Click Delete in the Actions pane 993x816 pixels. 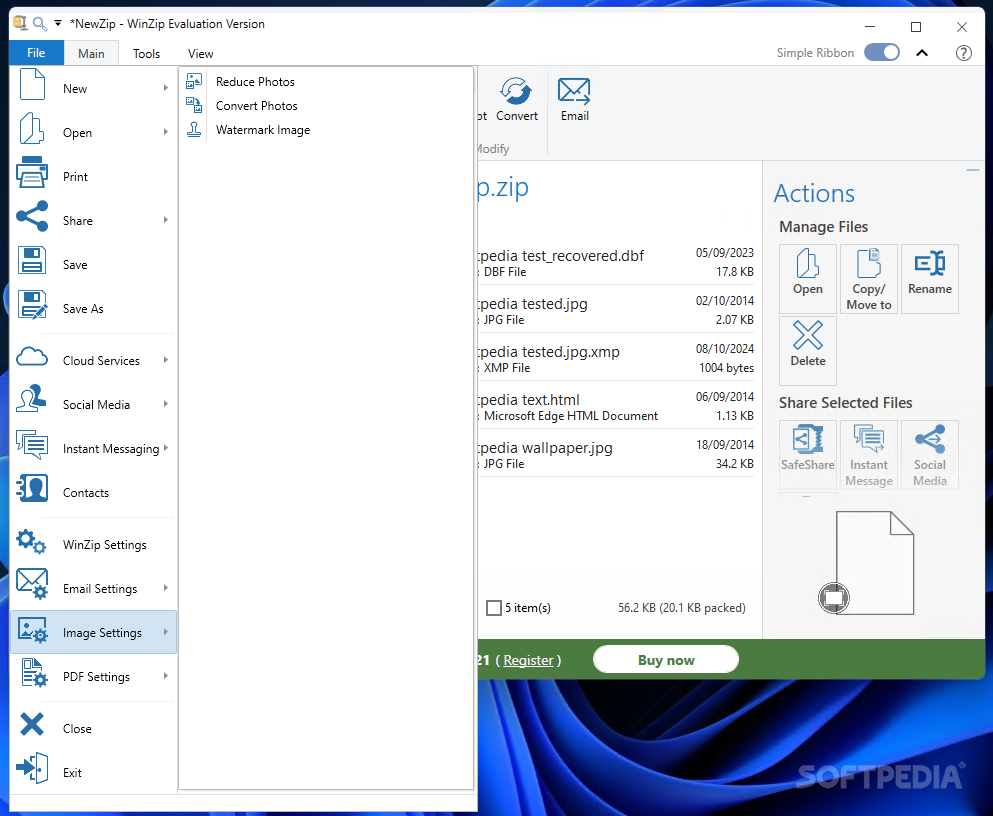[807, 350]
